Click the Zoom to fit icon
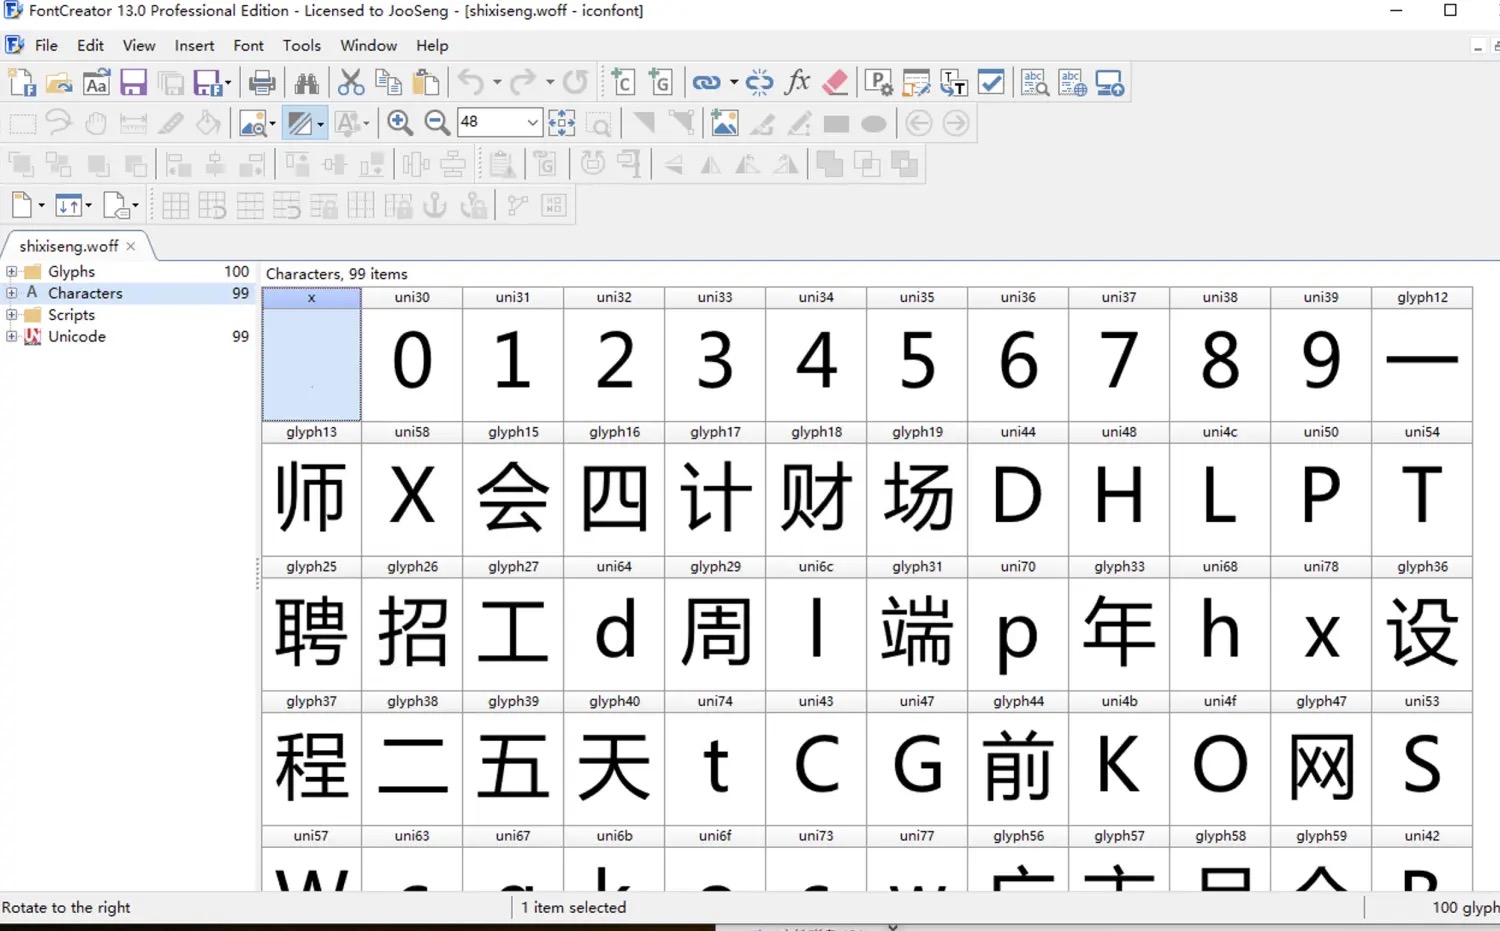Image resolution: width=1500 pixels, height=931 pixels. [562, 123]
